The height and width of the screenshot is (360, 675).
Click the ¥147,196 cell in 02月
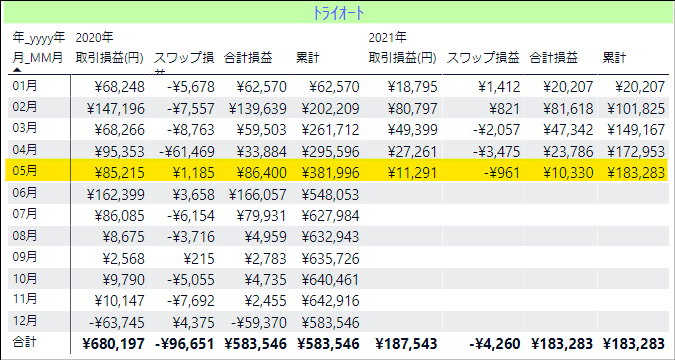tap(115, 109)
